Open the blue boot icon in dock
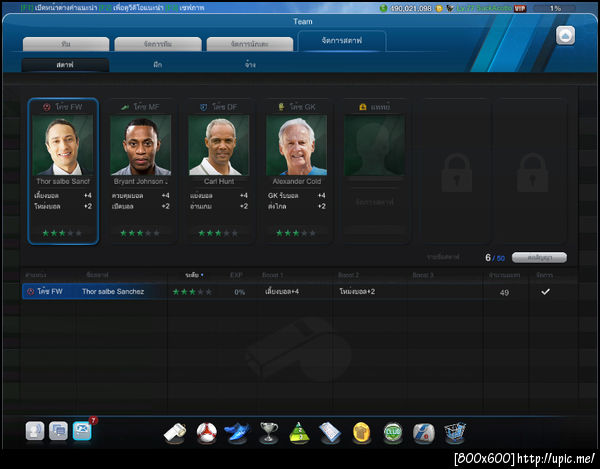The image size is (600, 469). pos(237,433)
